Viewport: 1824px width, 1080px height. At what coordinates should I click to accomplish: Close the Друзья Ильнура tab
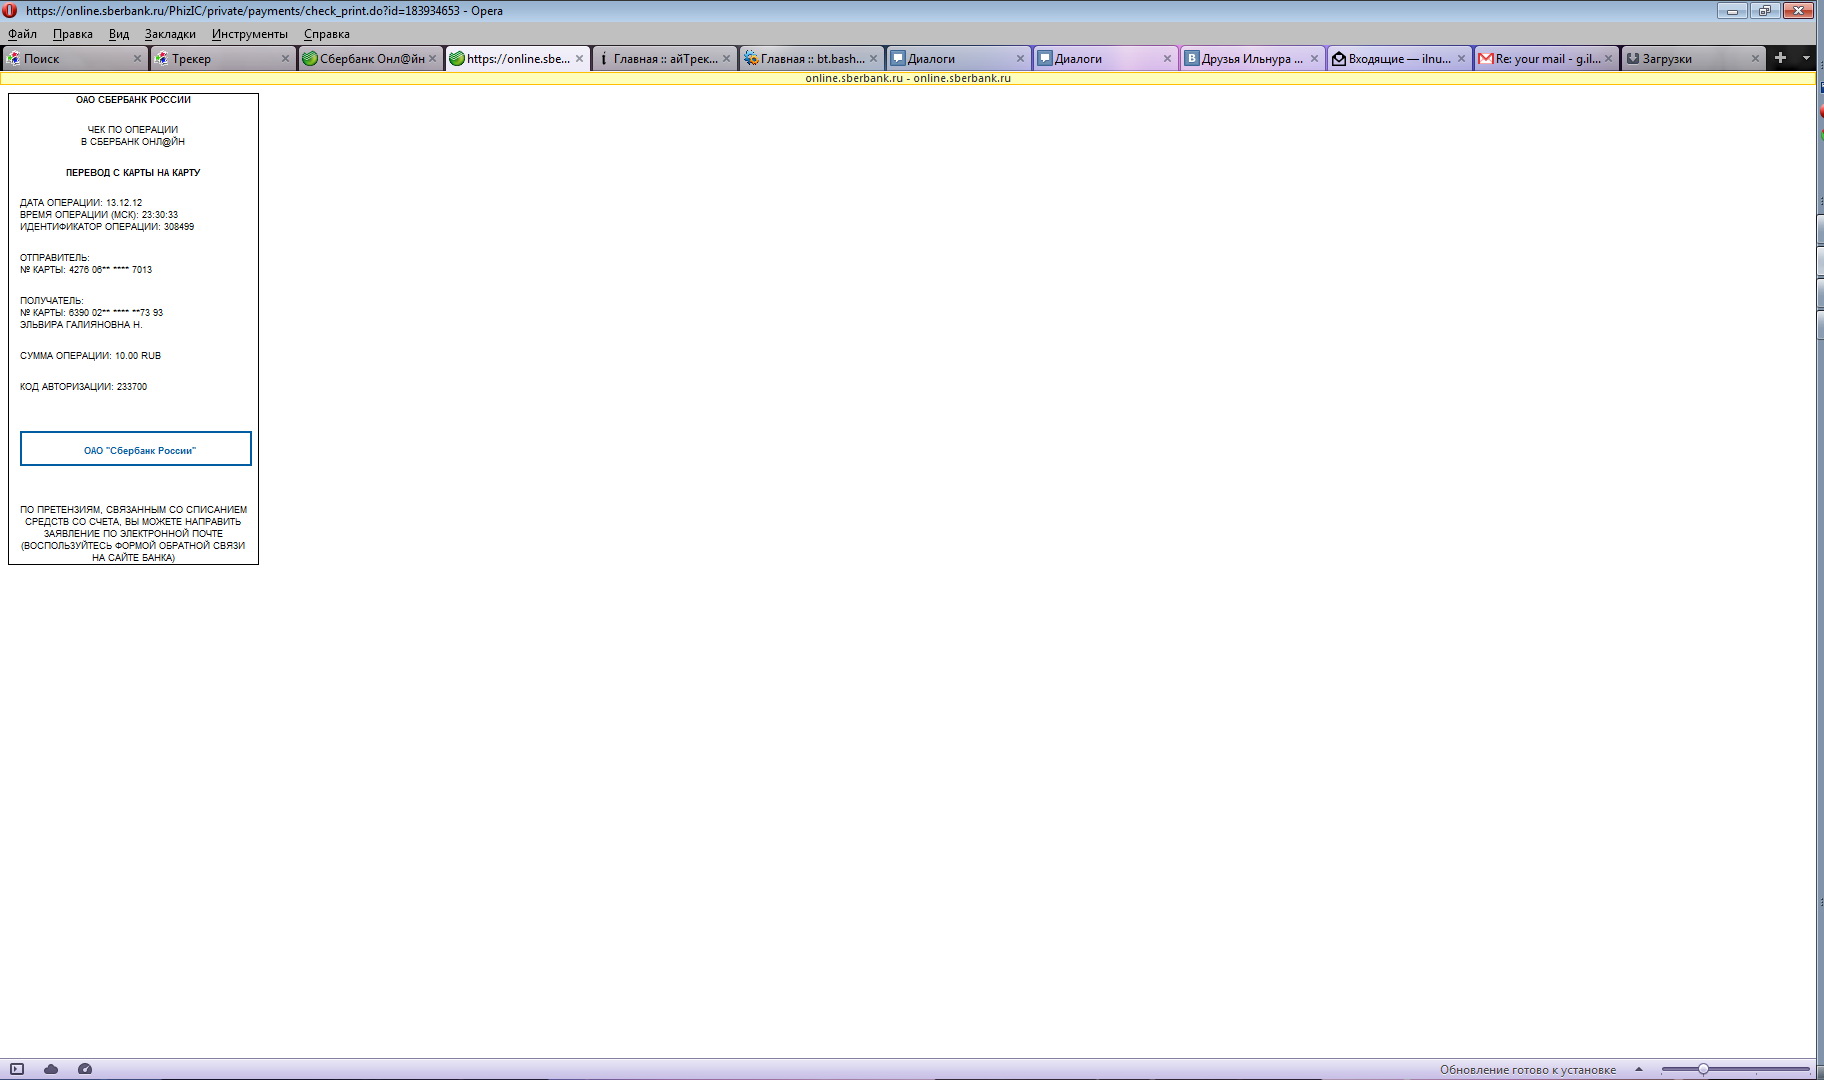1314,59
